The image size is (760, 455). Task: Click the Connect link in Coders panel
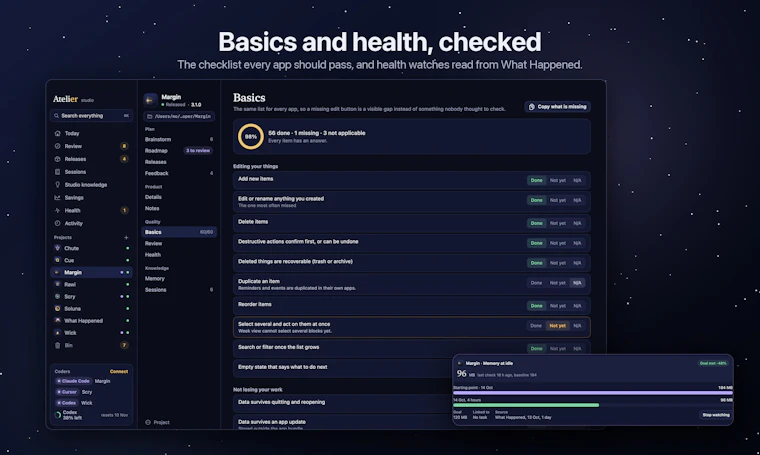119,372
